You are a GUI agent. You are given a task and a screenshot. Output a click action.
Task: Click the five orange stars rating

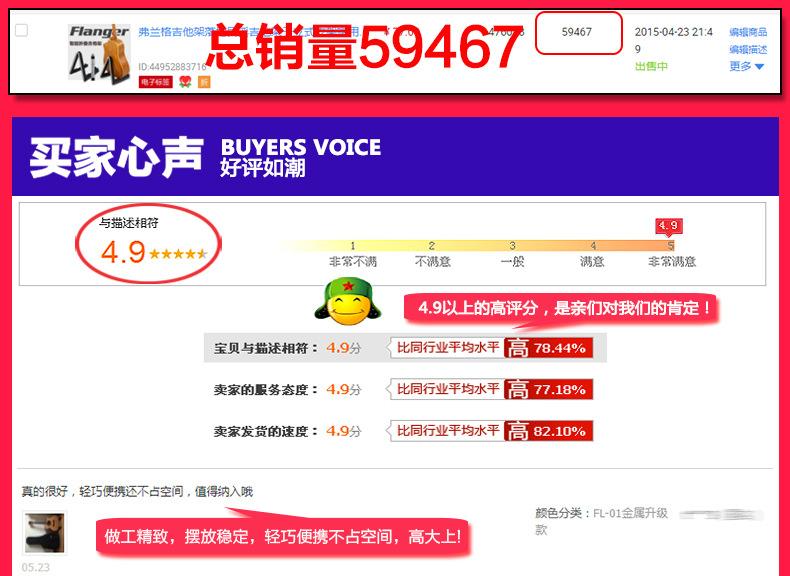[178, 253]
